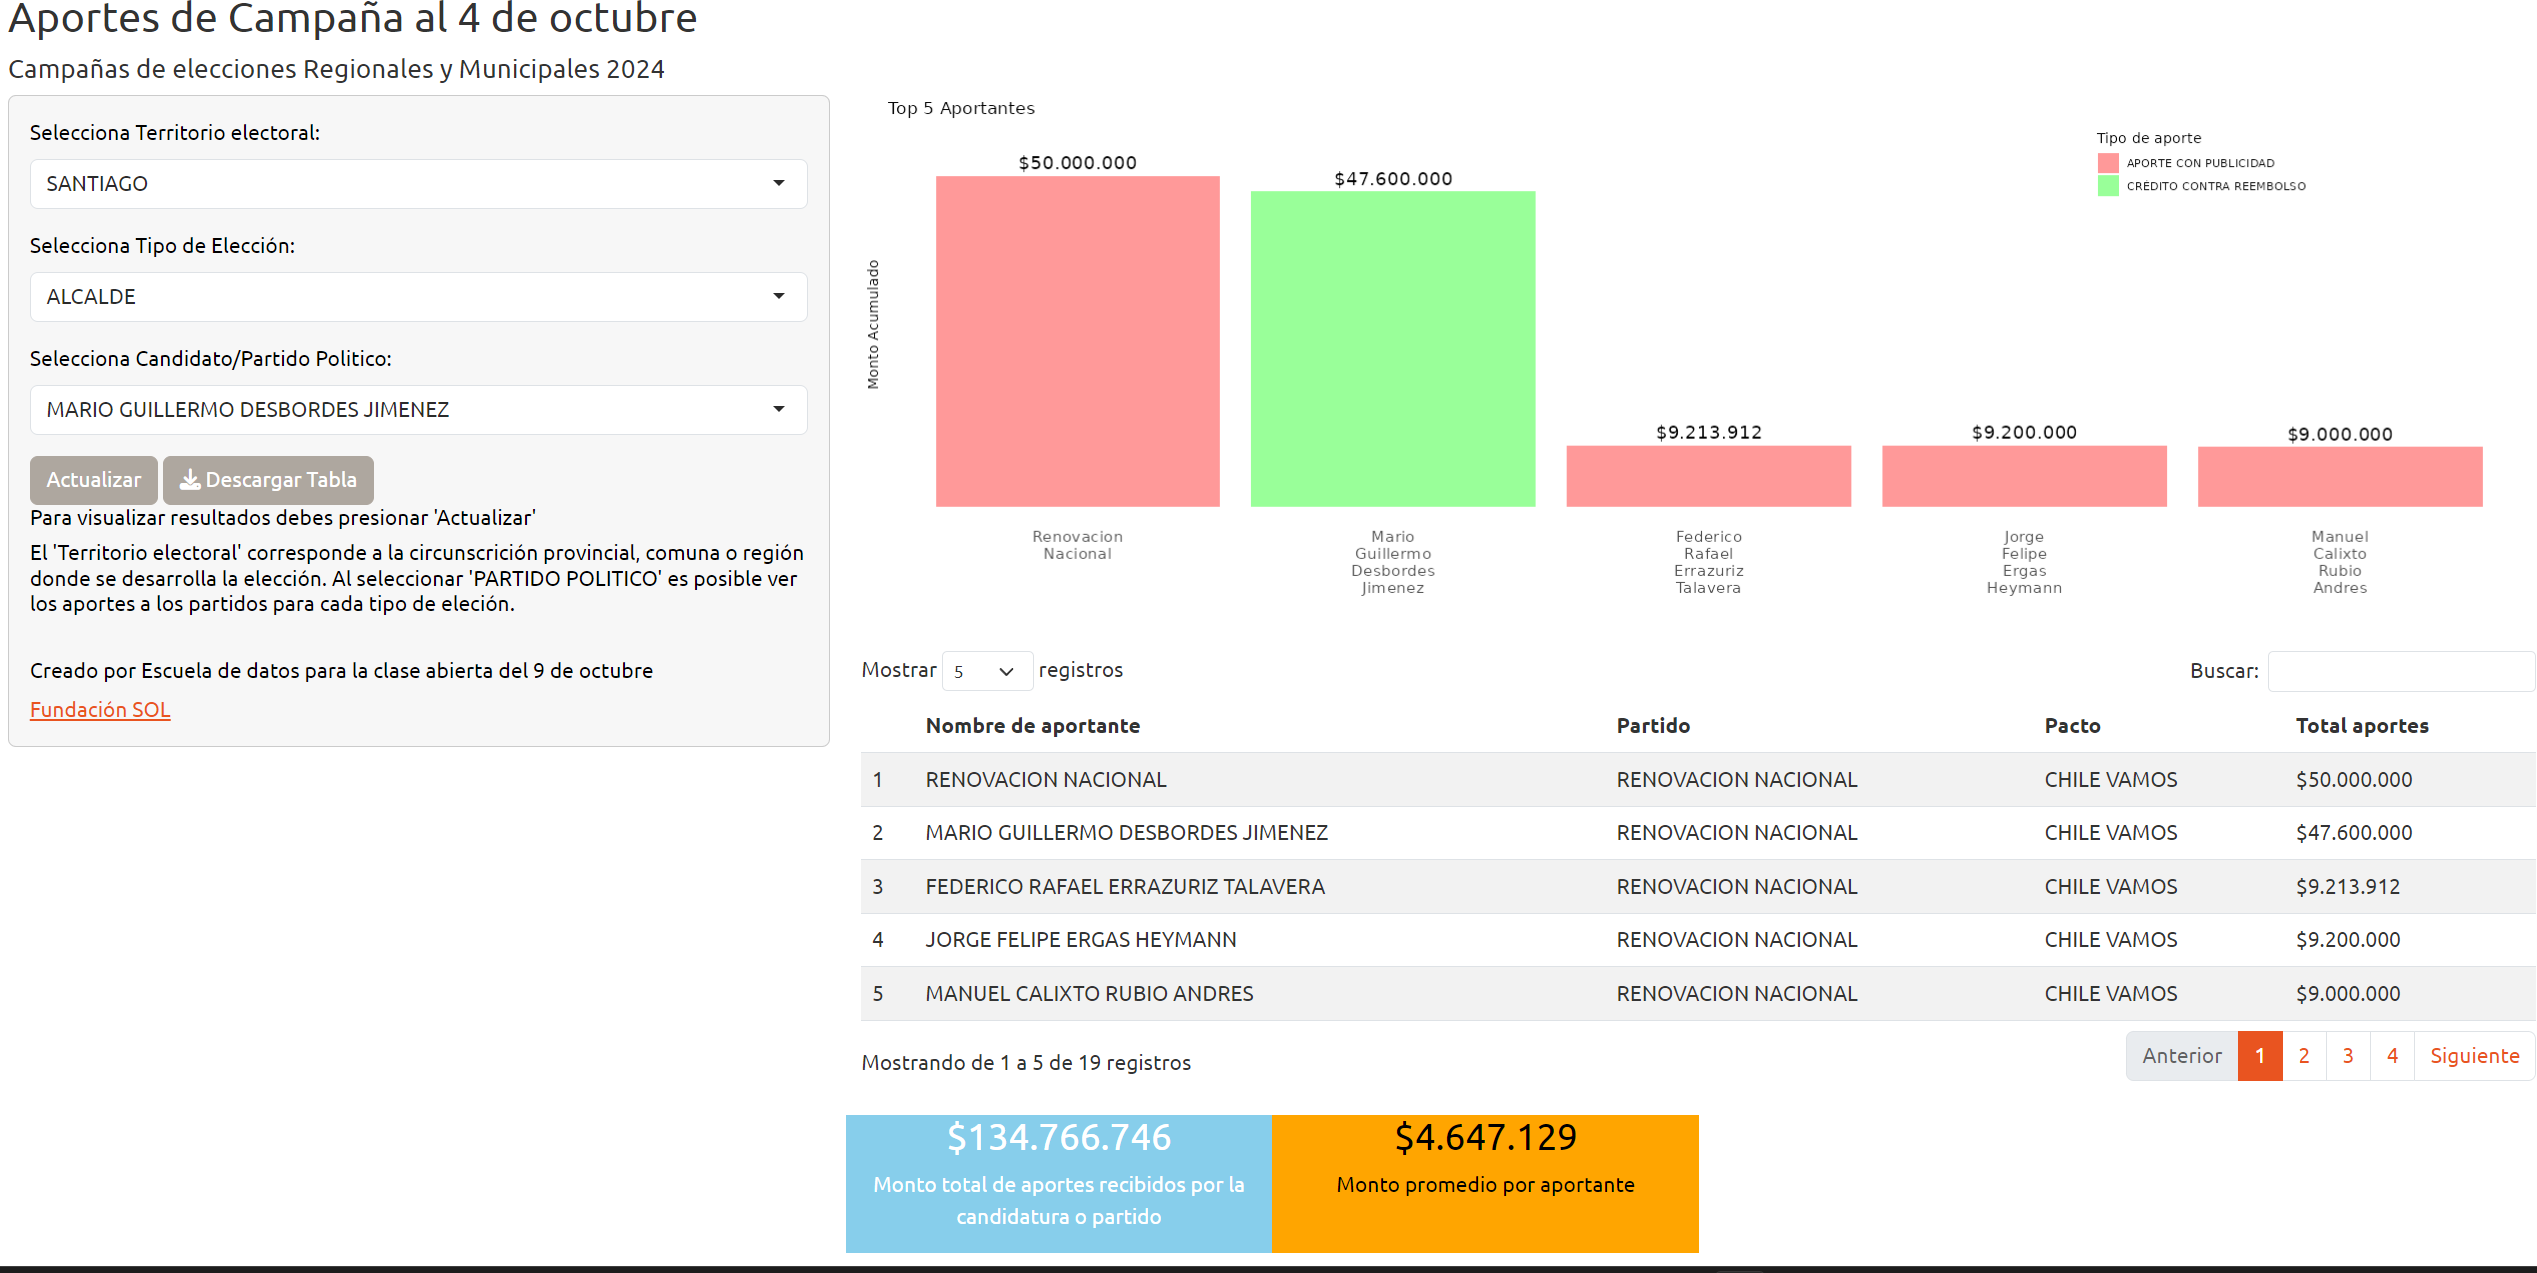The height and width of the screenshot is (1273, 2537).
Task: Click the green Crédito contra Reembolso legend swatch
Action: click(2108, 186)
